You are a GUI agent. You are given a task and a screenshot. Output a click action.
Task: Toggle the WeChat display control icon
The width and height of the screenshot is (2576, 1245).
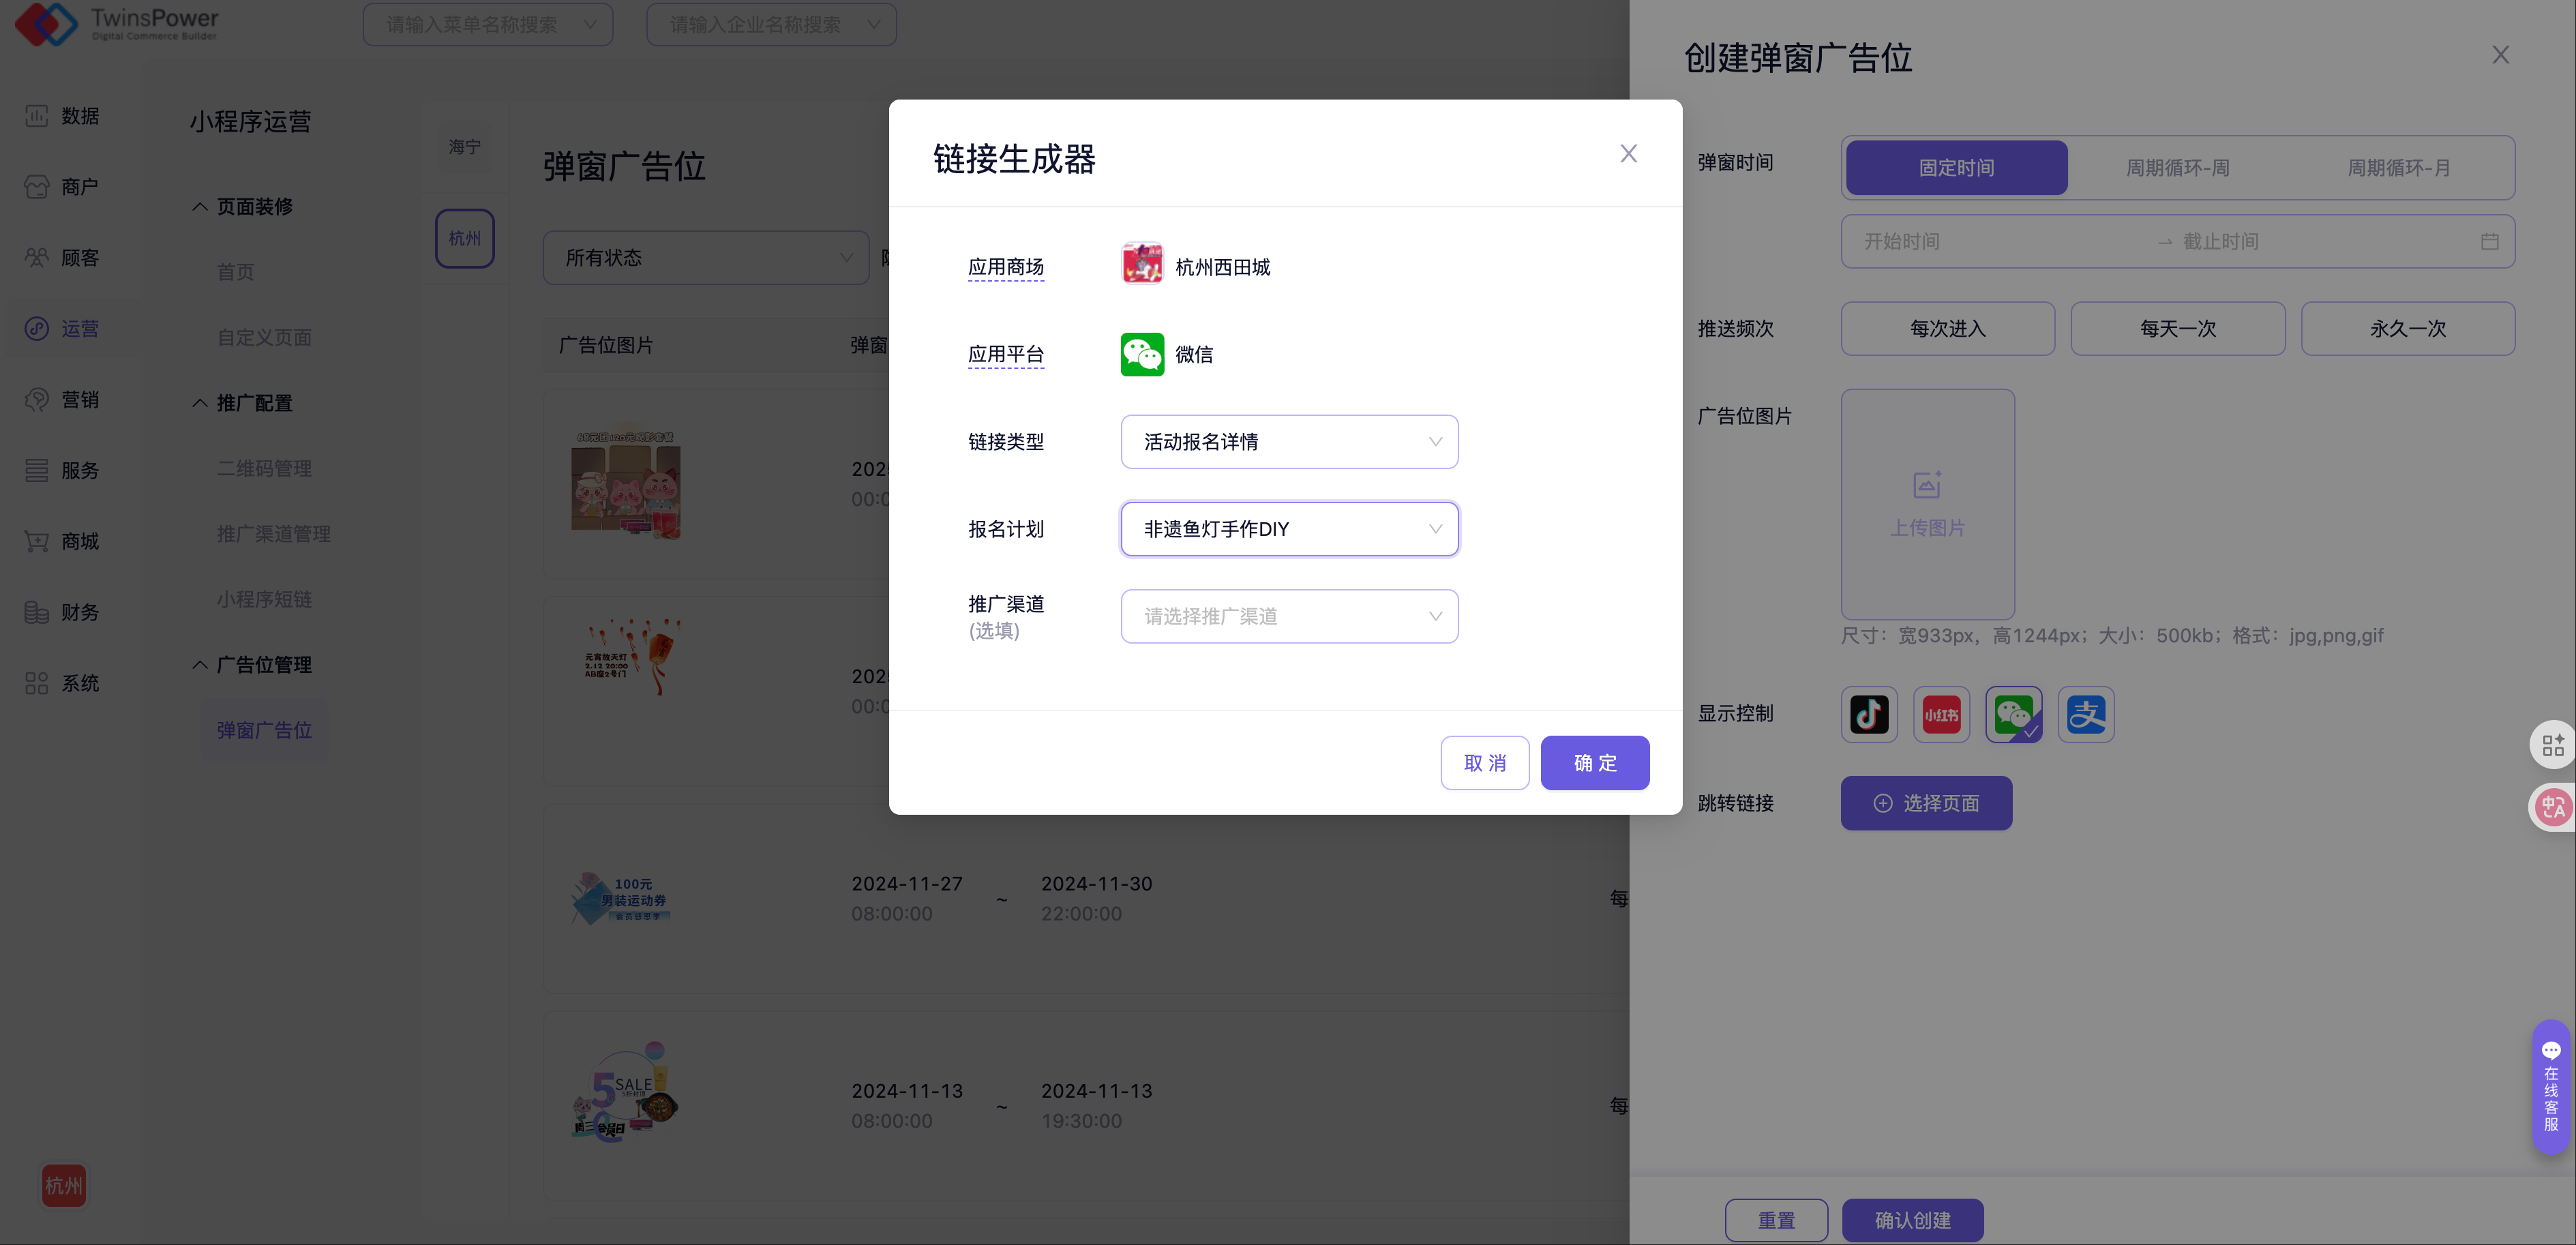coord(2013,714)
